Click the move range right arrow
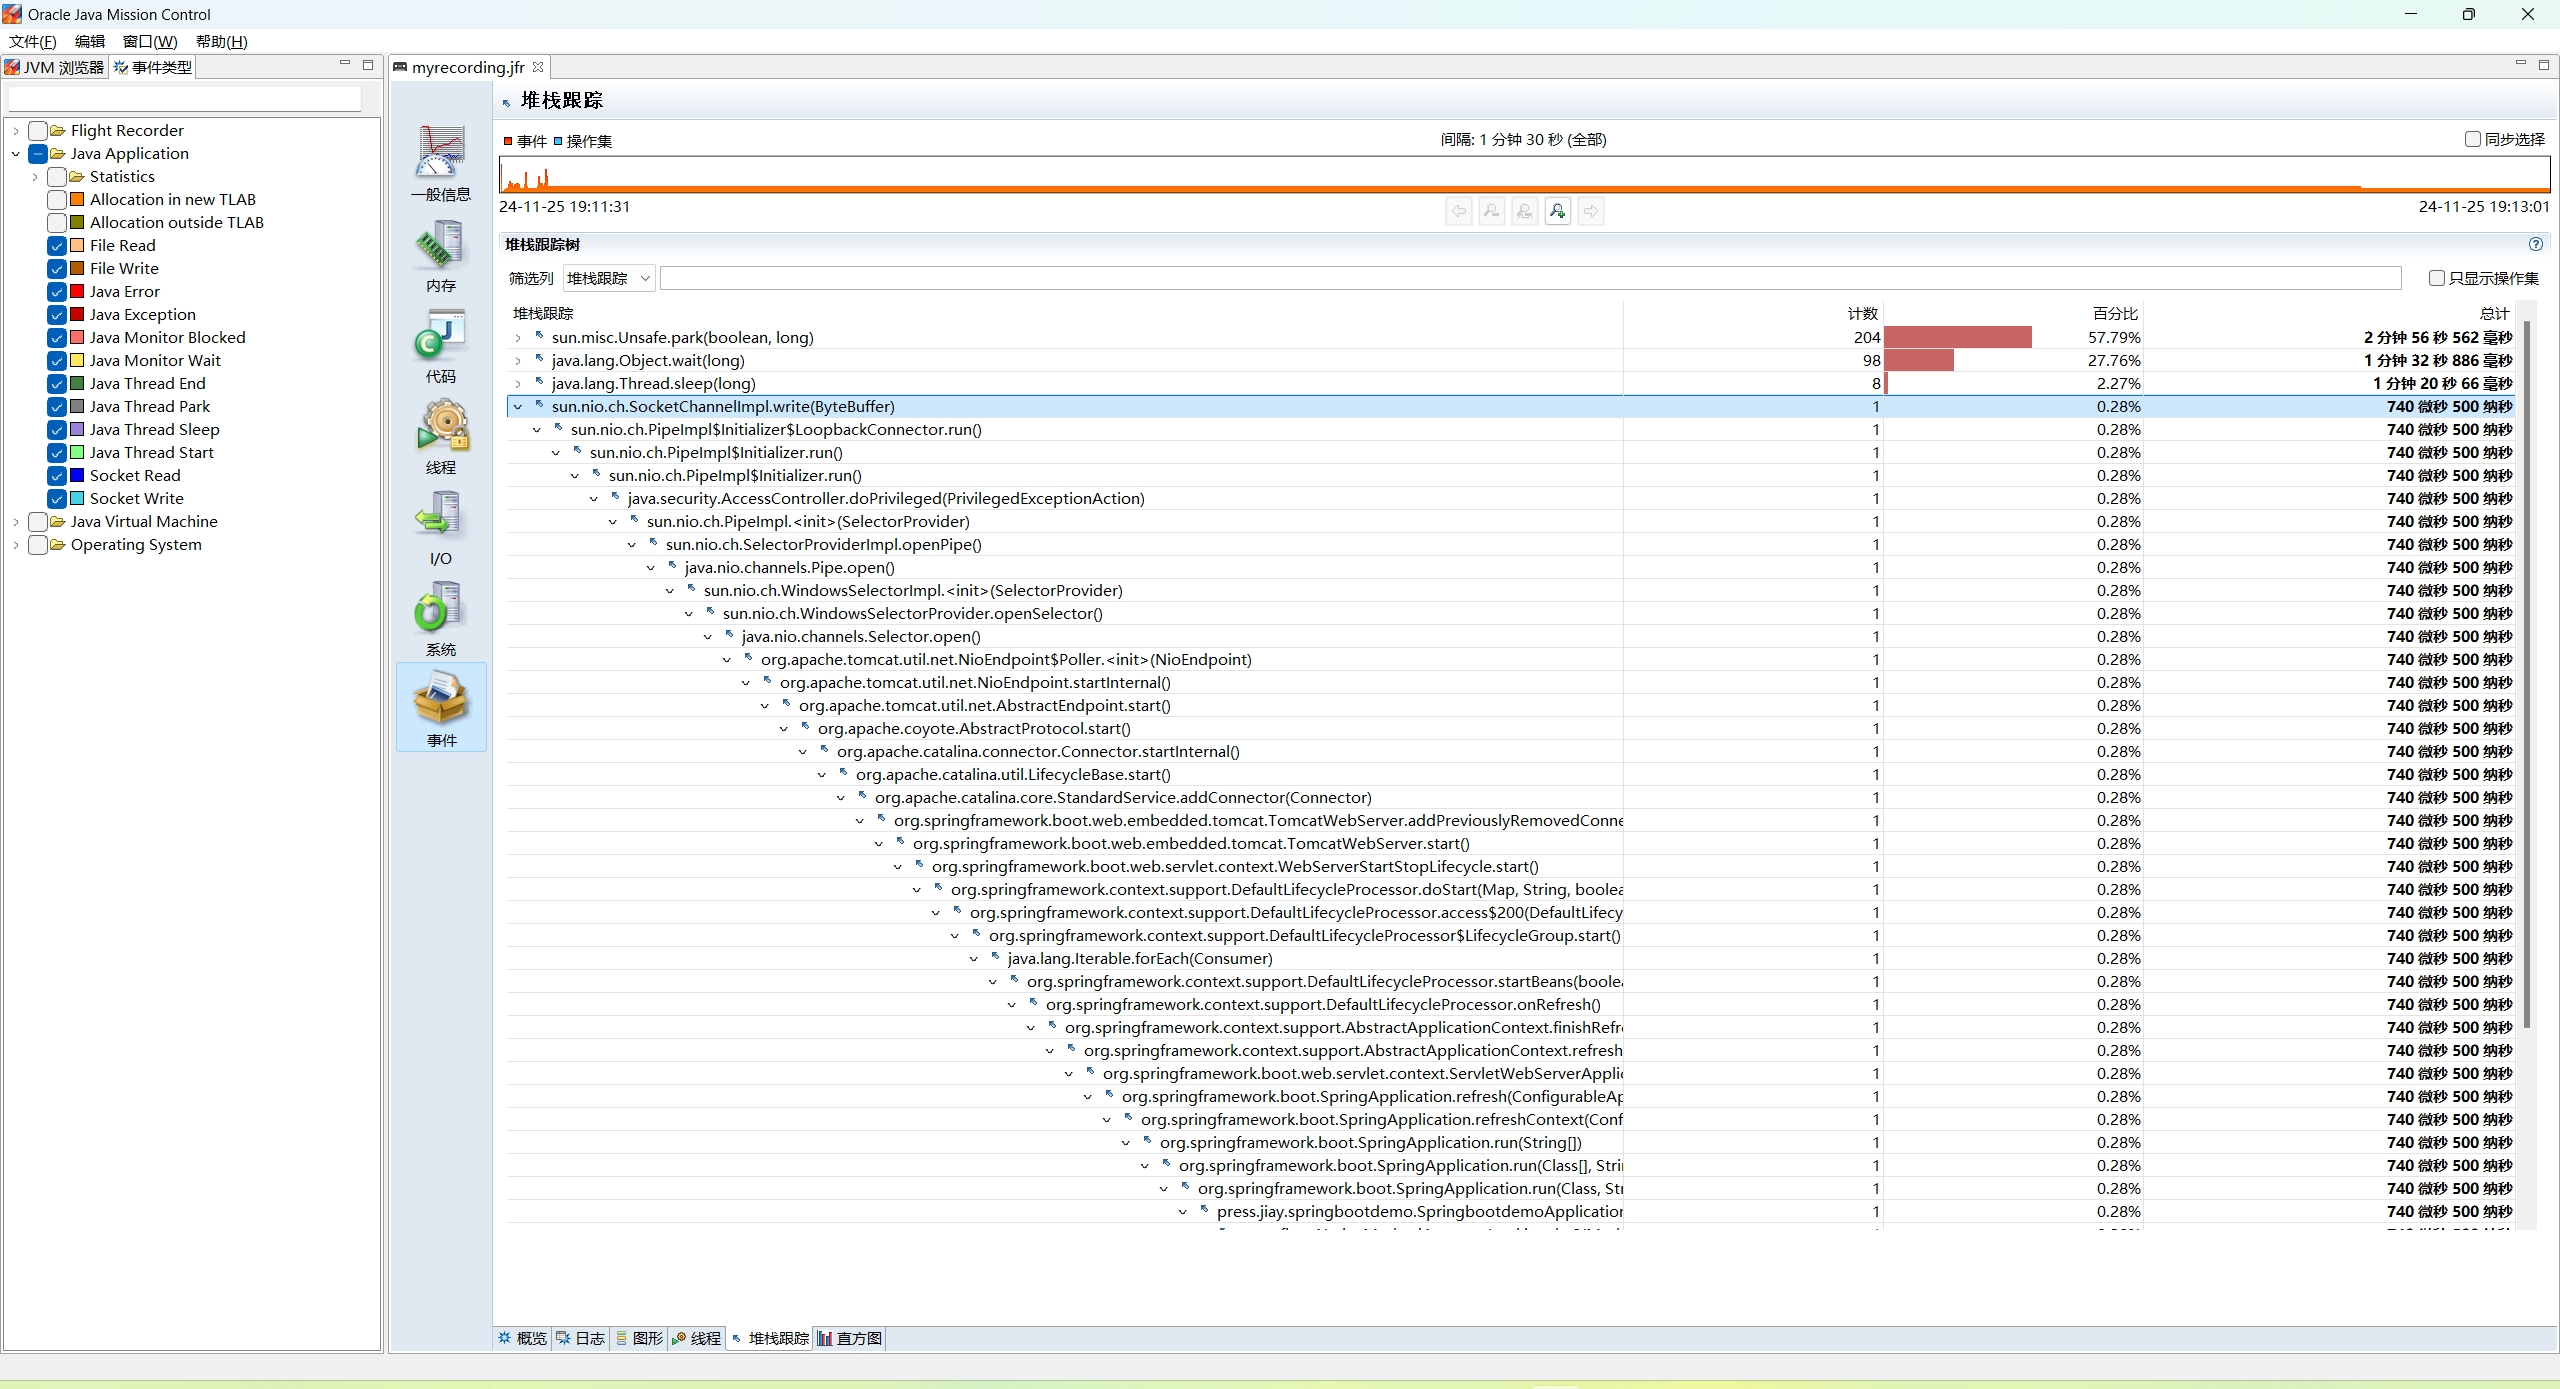Screen dimensions: 2560x1389 tap(1590, 211)
